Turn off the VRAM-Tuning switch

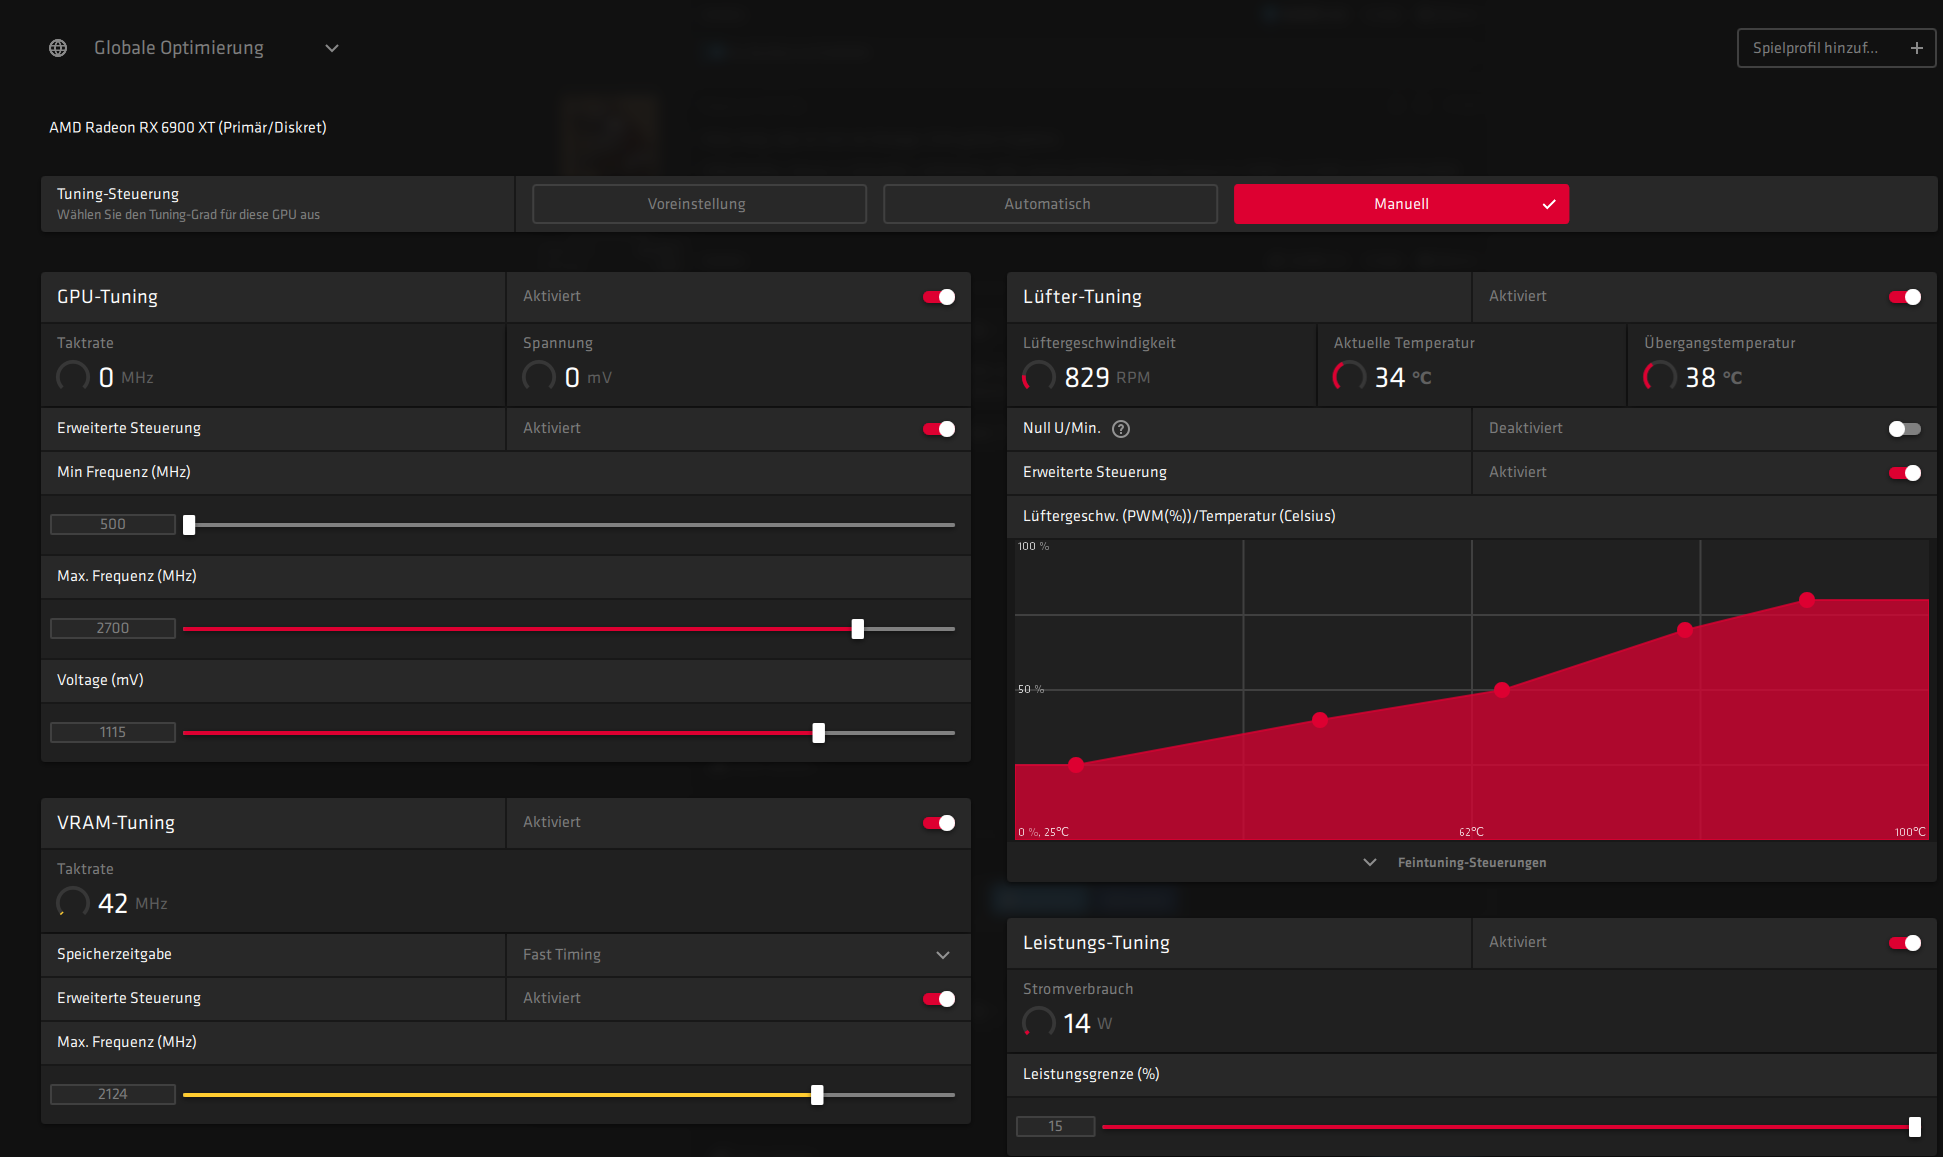point(939,823)
